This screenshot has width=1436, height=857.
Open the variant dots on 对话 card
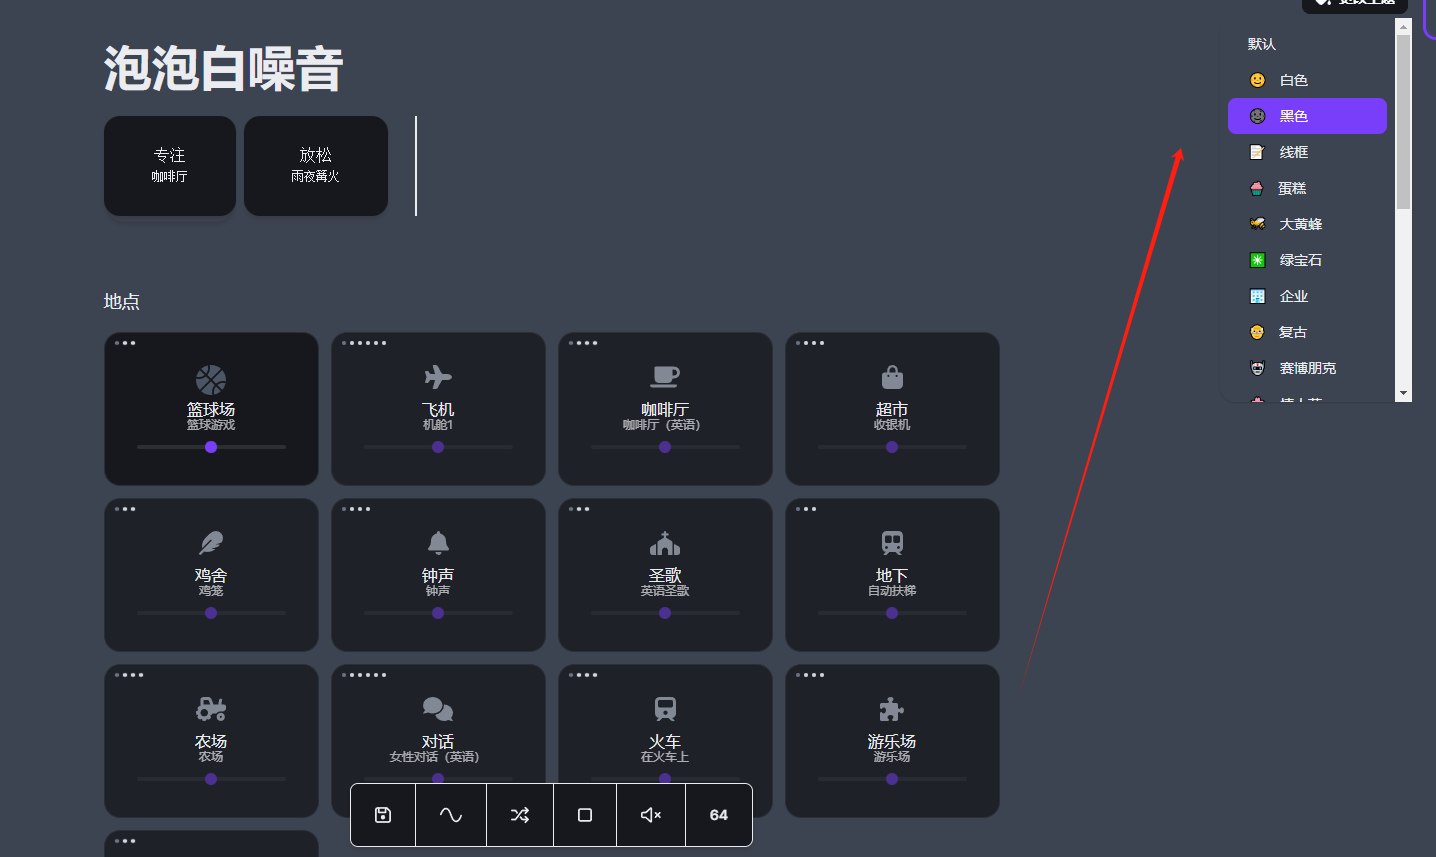(364, 675)
